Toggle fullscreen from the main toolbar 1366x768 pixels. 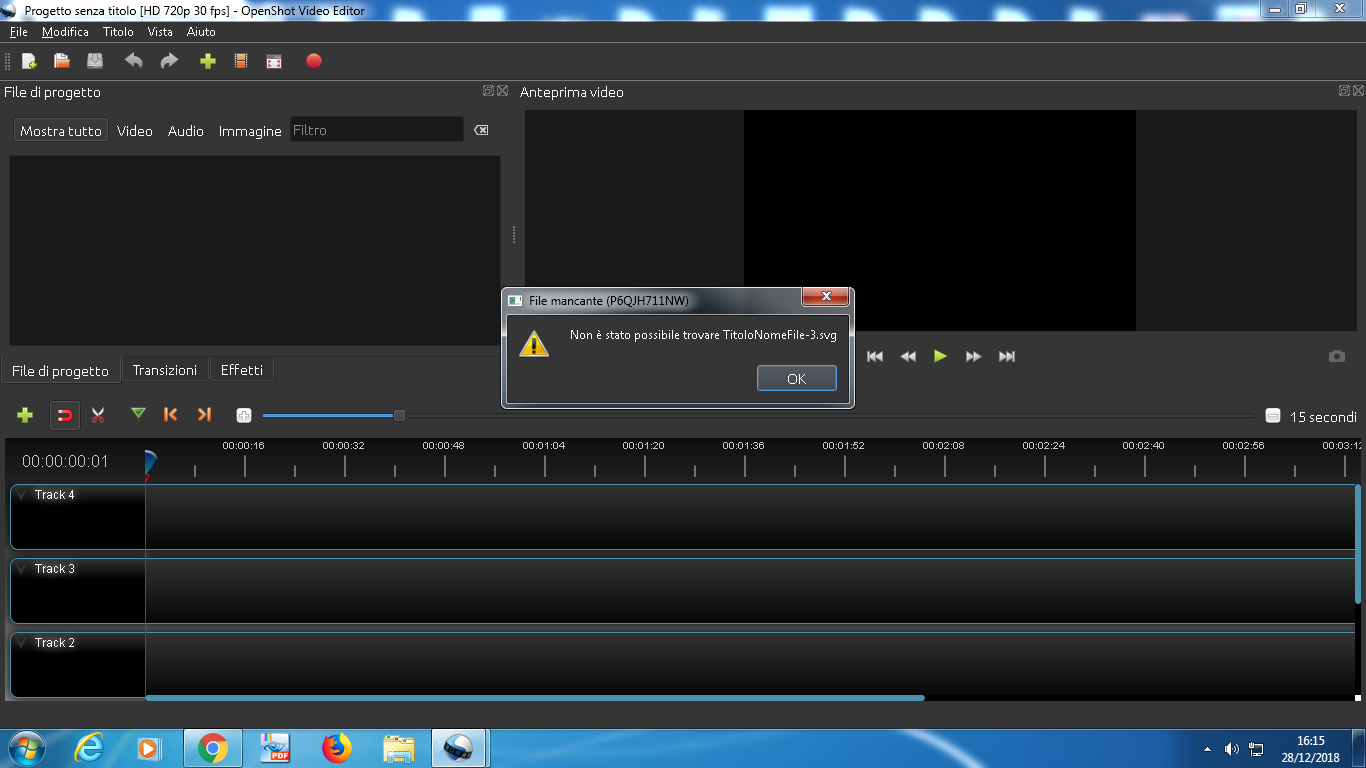coord(274,61)
